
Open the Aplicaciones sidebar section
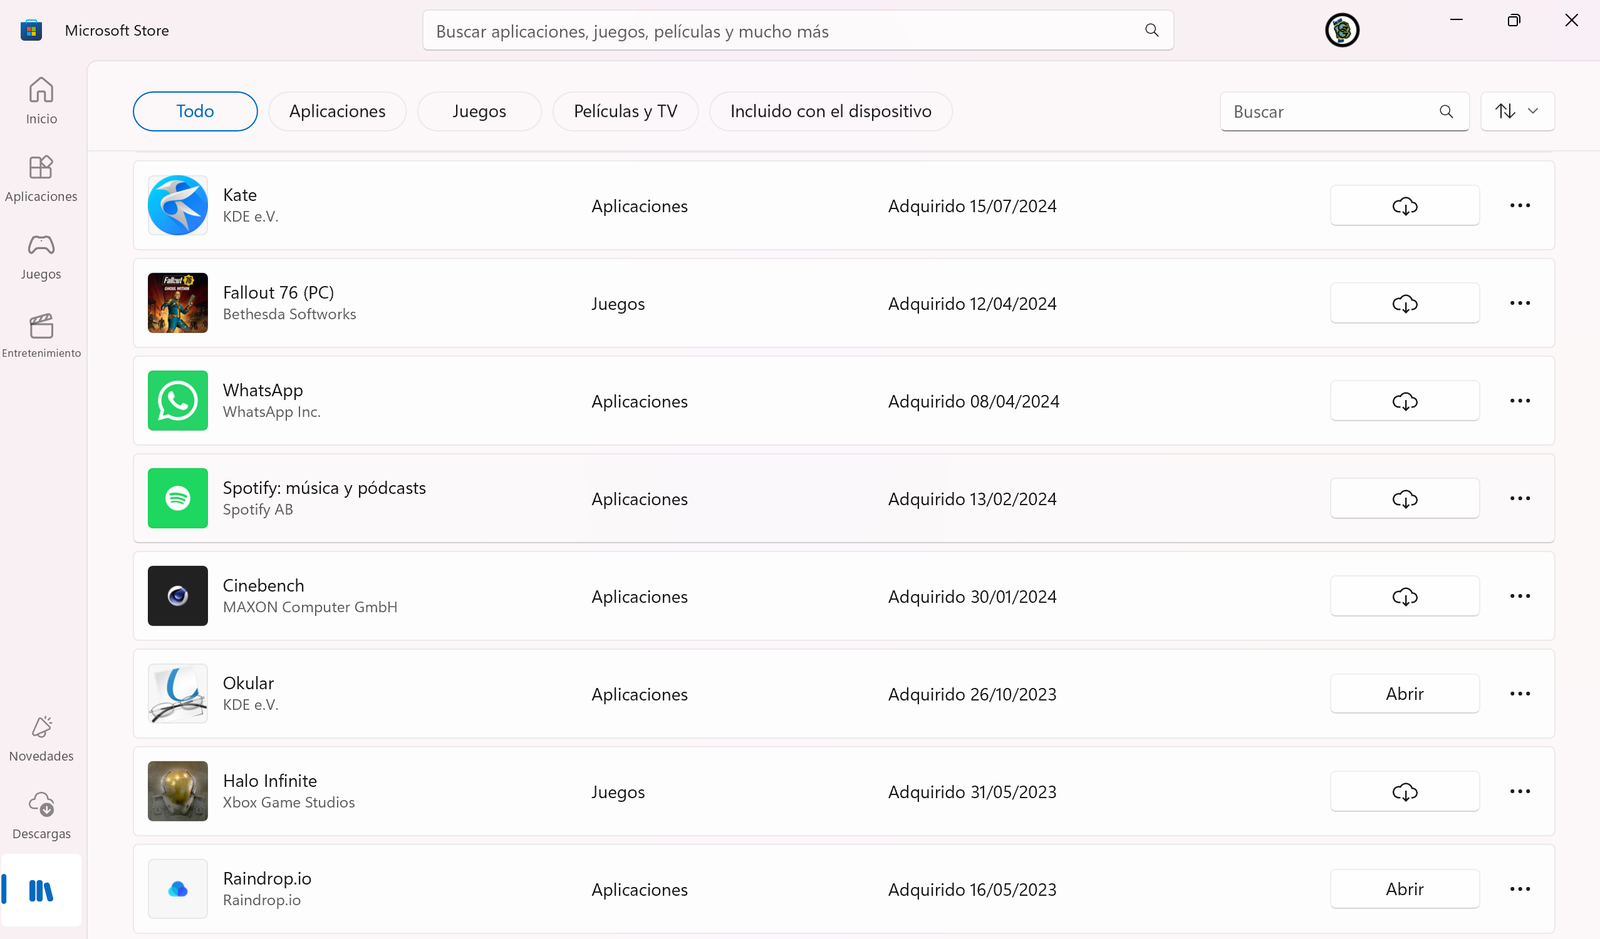click(x=41, y=179)
